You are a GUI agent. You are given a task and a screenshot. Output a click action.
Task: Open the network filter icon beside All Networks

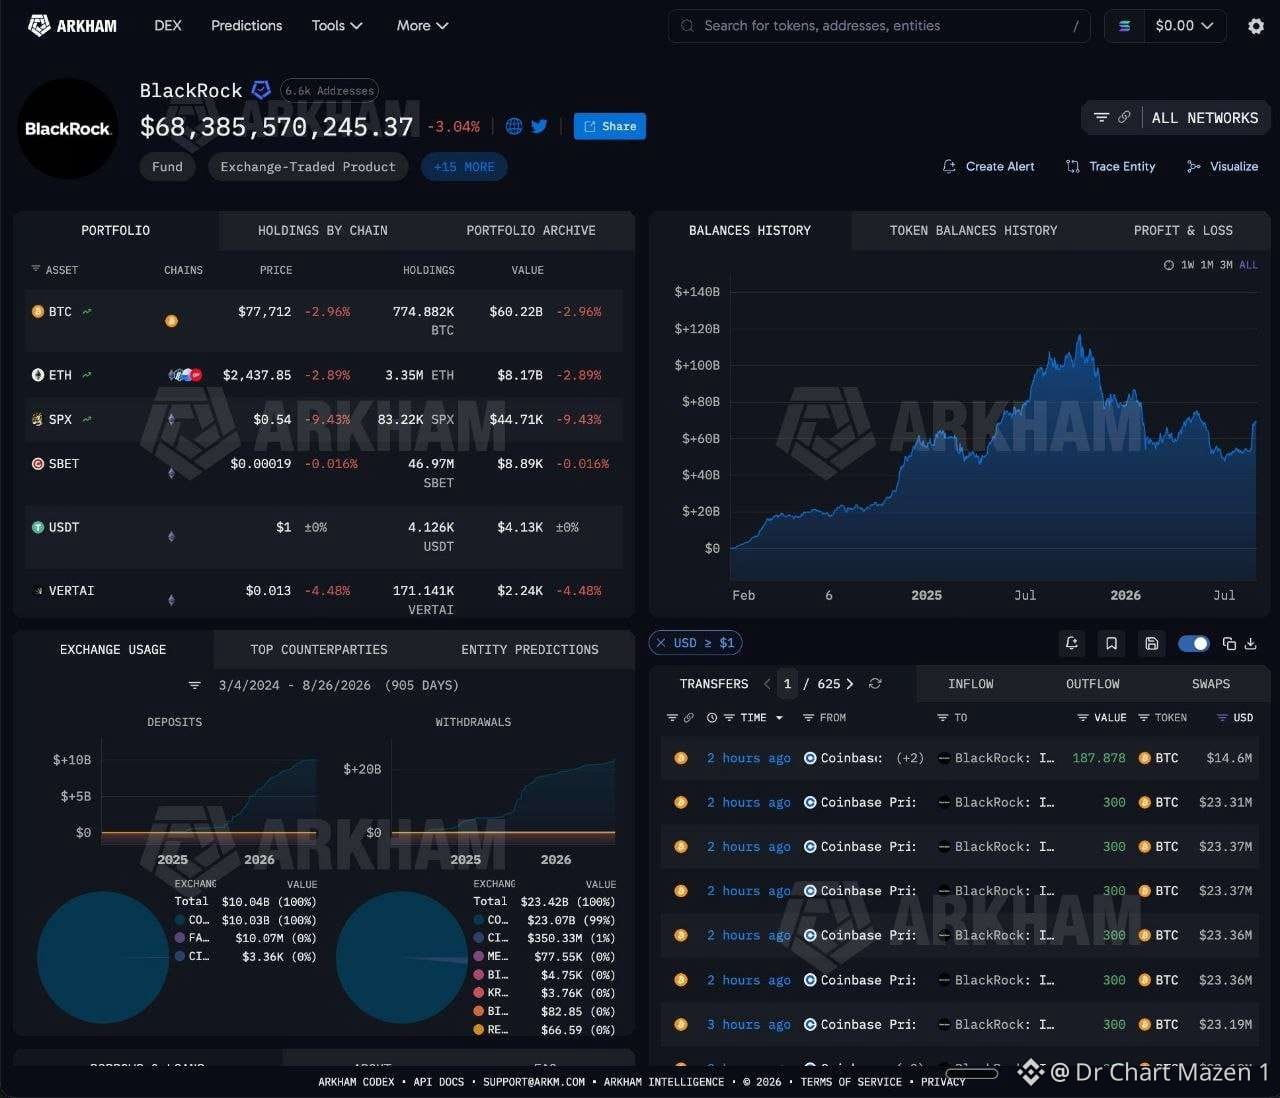pos(1101,118)
